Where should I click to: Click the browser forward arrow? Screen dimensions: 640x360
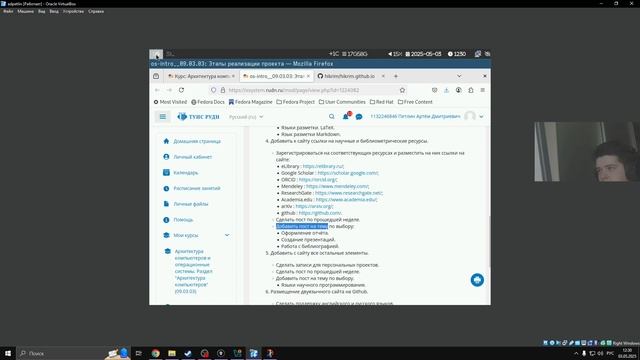(x=169, y=90)
